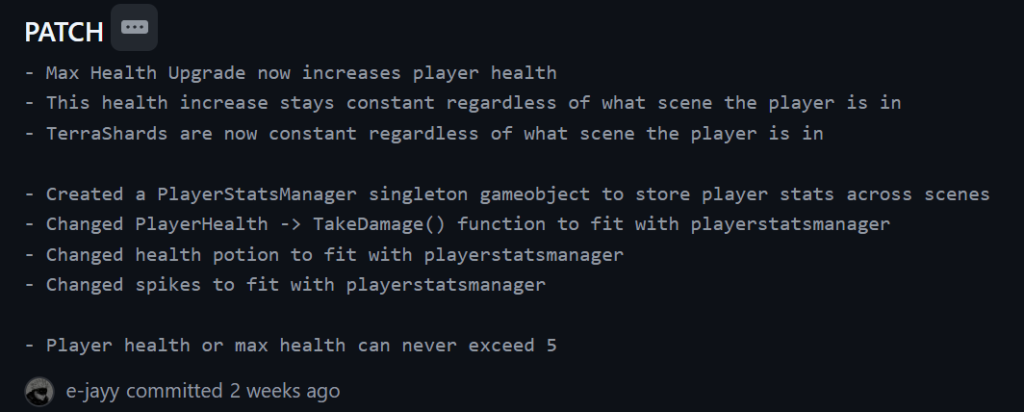Image resolution: width=1024 pixels, height=412 pixels.
Task: Open the PATCH commit title link
Action: (64, 32)
